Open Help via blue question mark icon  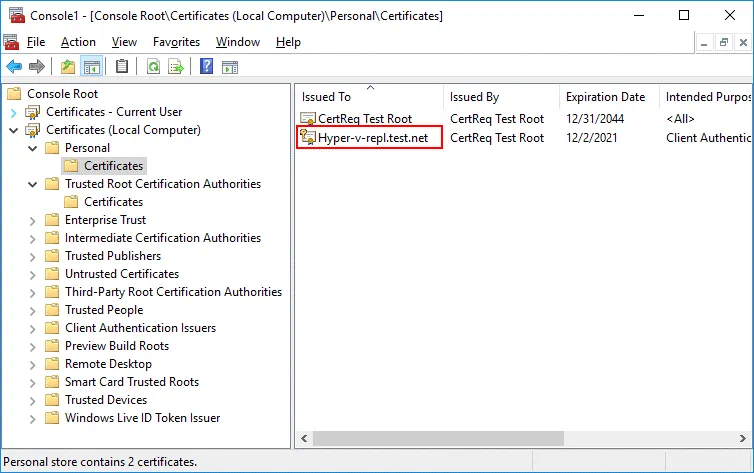click(206, 67)
